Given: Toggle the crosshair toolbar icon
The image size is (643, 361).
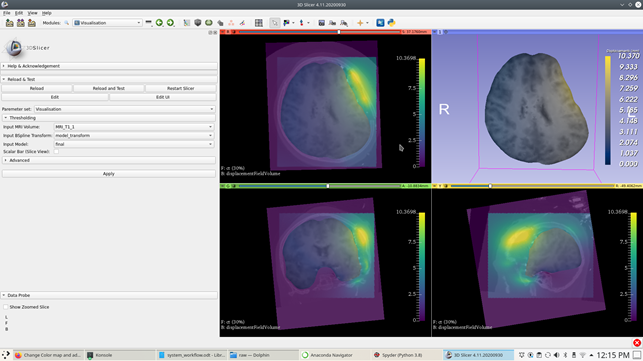Looking at the screenshot, I should point(360,23).
